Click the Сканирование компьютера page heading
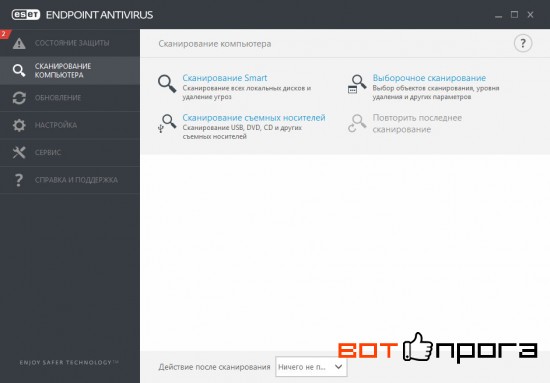The width and height of the screenshot is (550, 383). point(215,44)
